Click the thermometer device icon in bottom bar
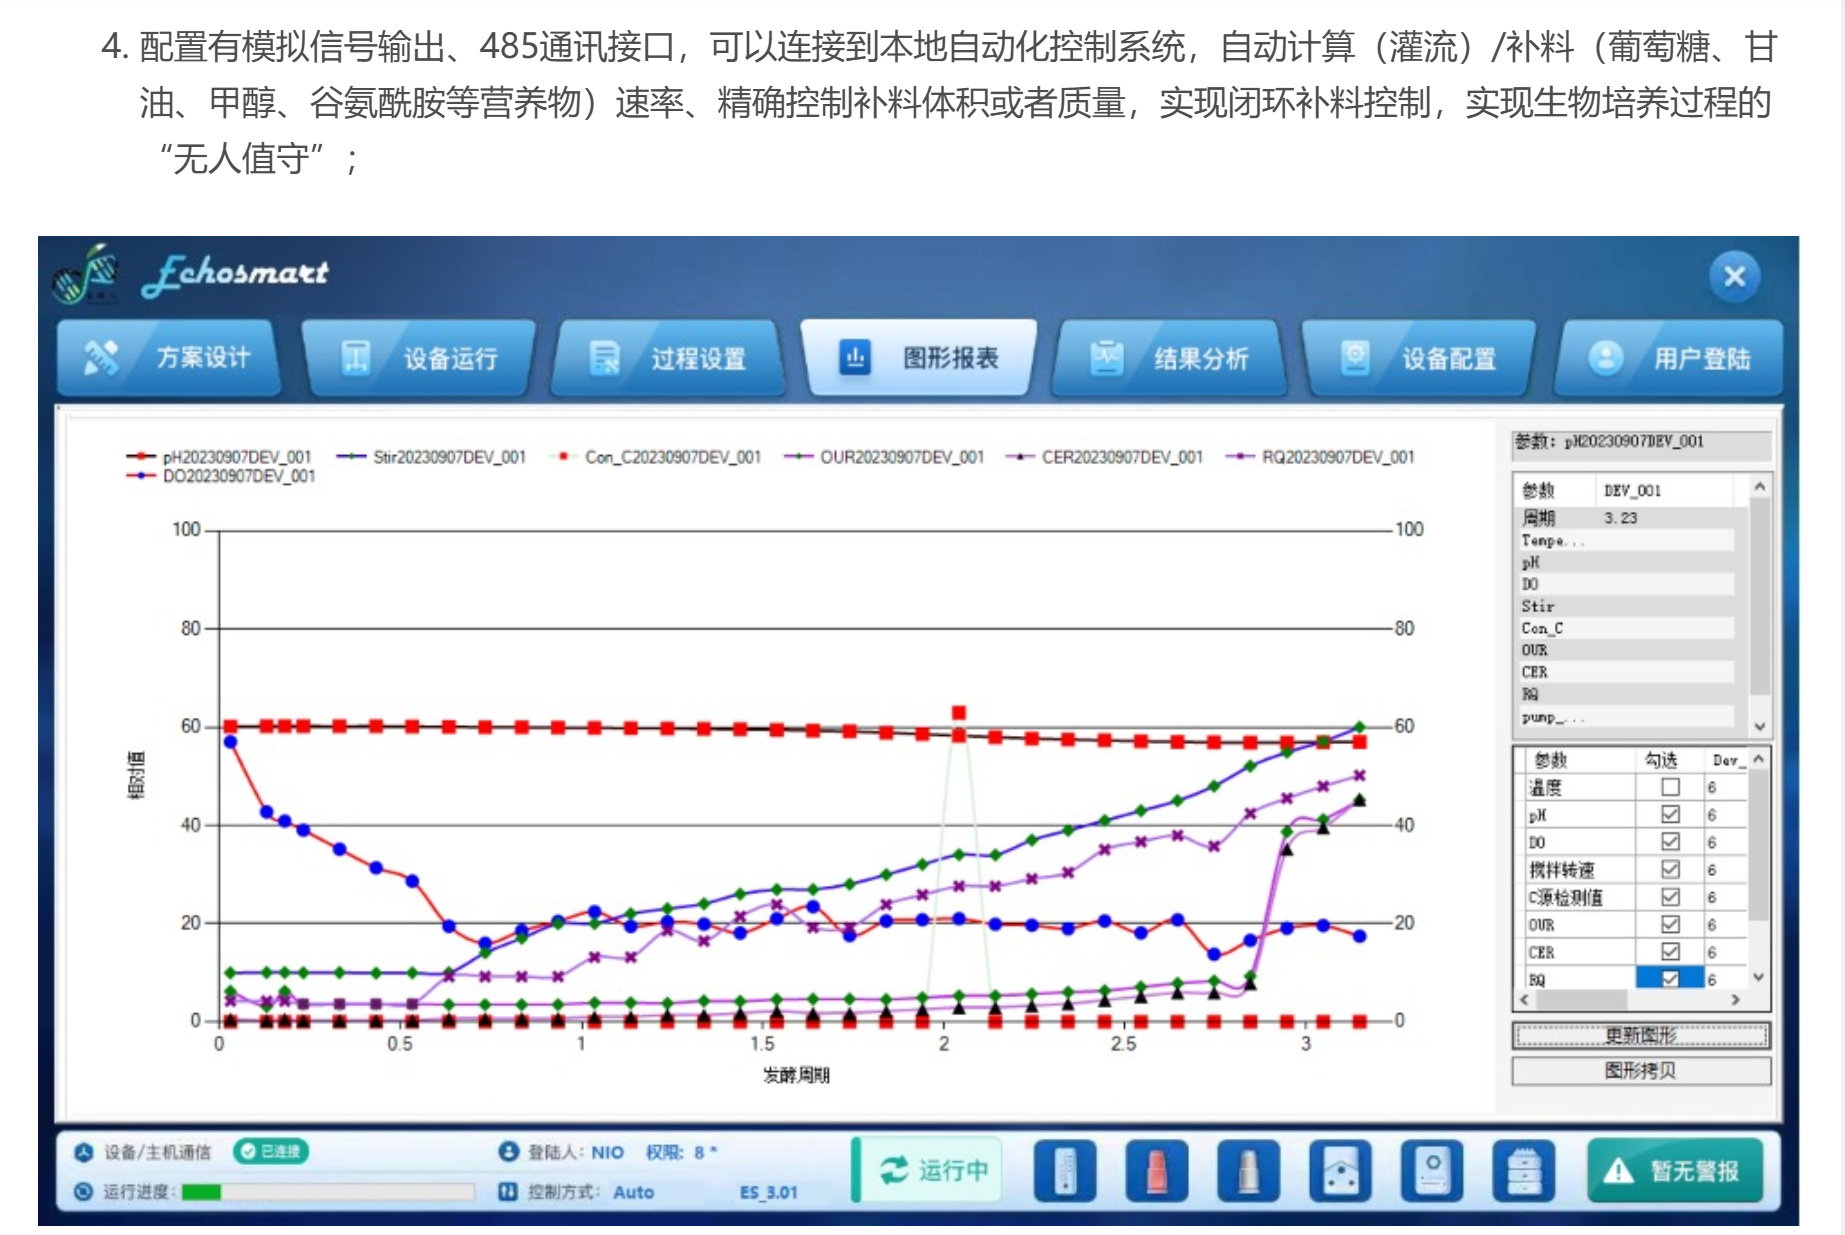Screen dimensions: 1845x1235 coord(1065,1170)
